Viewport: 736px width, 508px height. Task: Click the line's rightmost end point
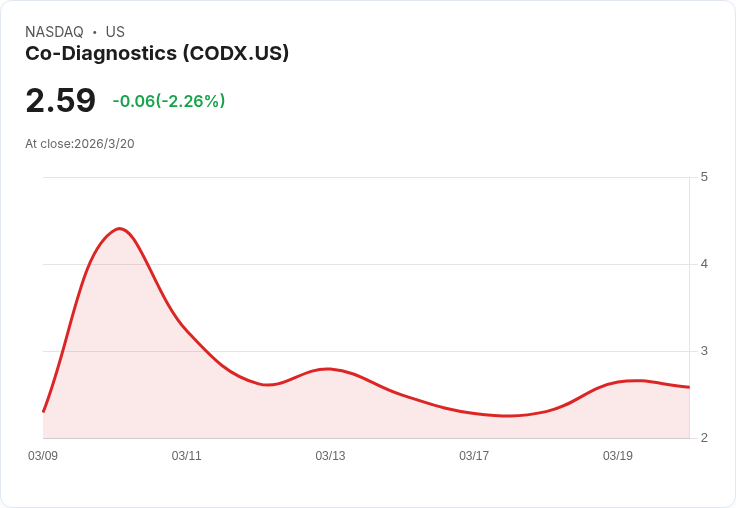click(689, 387)
